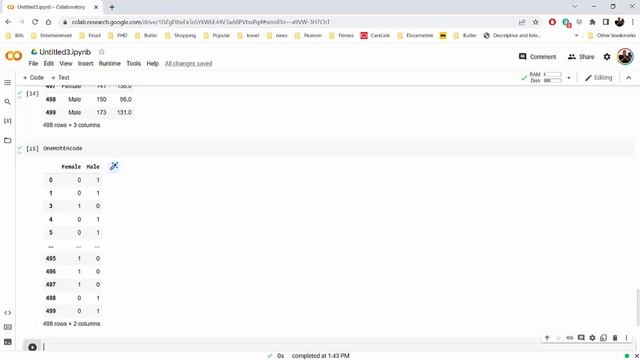The image size is (640, 360).
Task: Open the Editing mode dropdown
Action: coord(598,78)
